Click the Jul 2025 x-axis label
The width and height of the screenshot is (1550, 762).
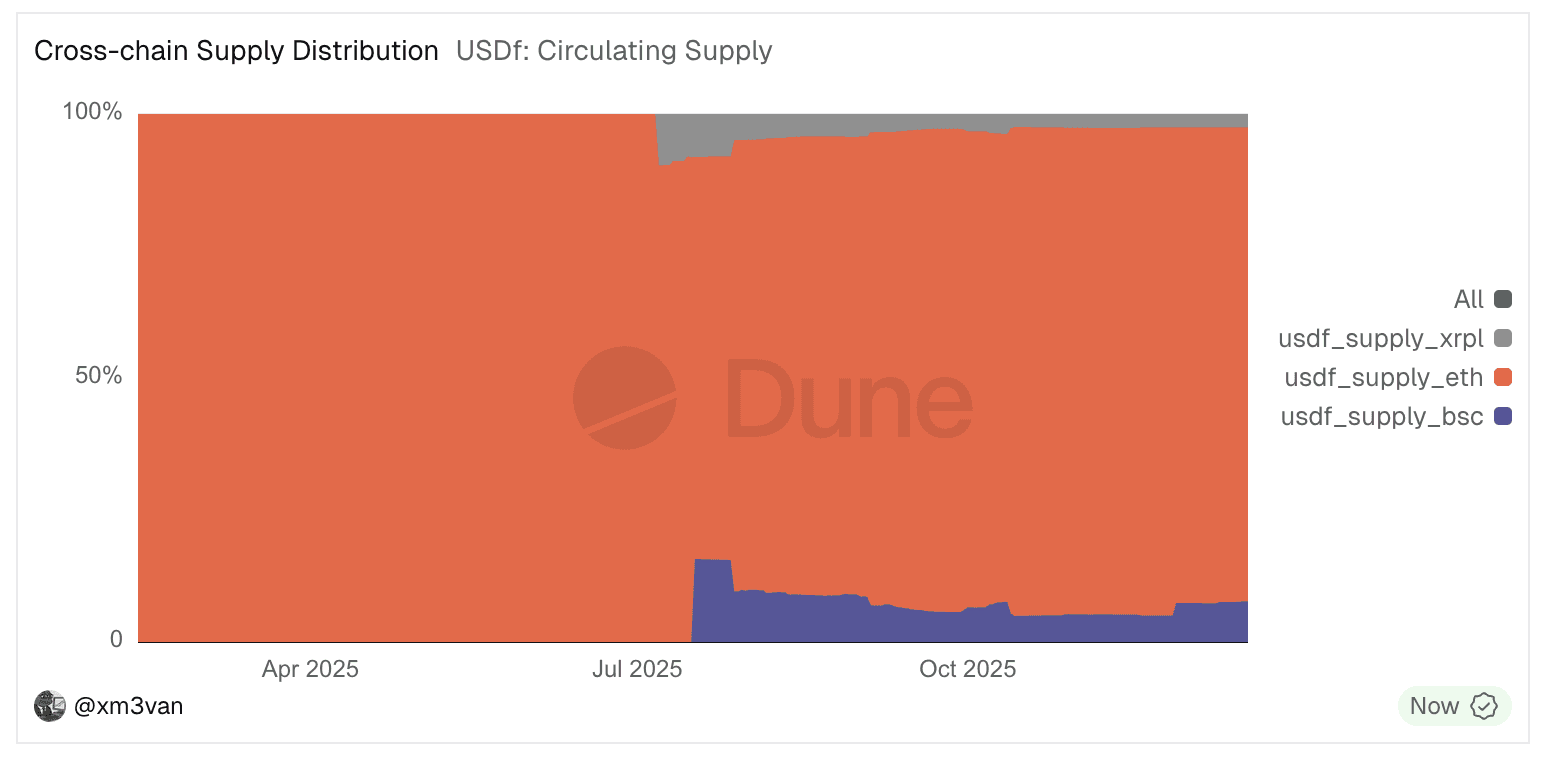click(x=637, y=669)
